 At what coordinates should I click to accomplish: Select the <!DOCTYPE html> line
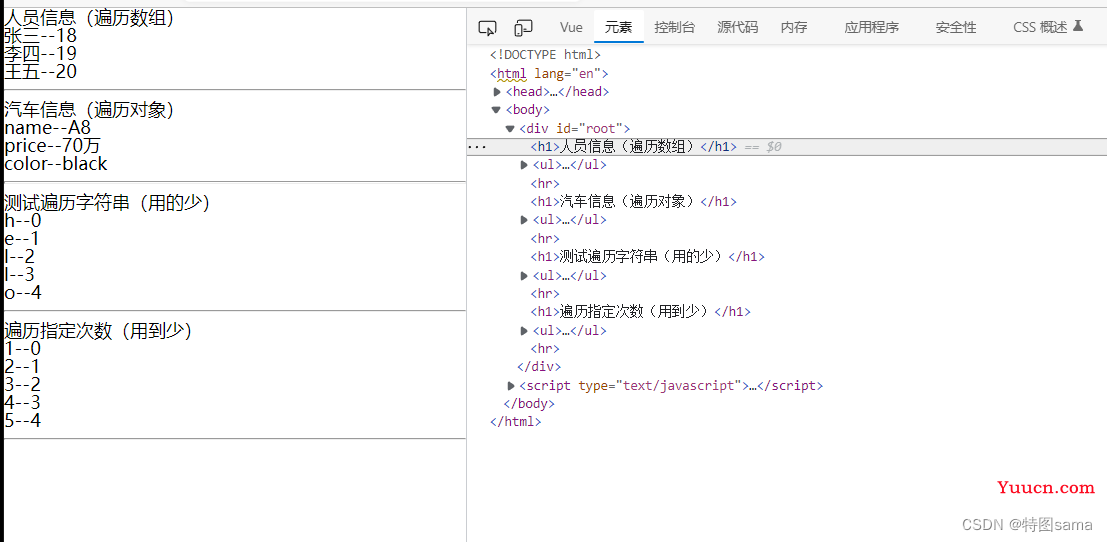(545, 54)
